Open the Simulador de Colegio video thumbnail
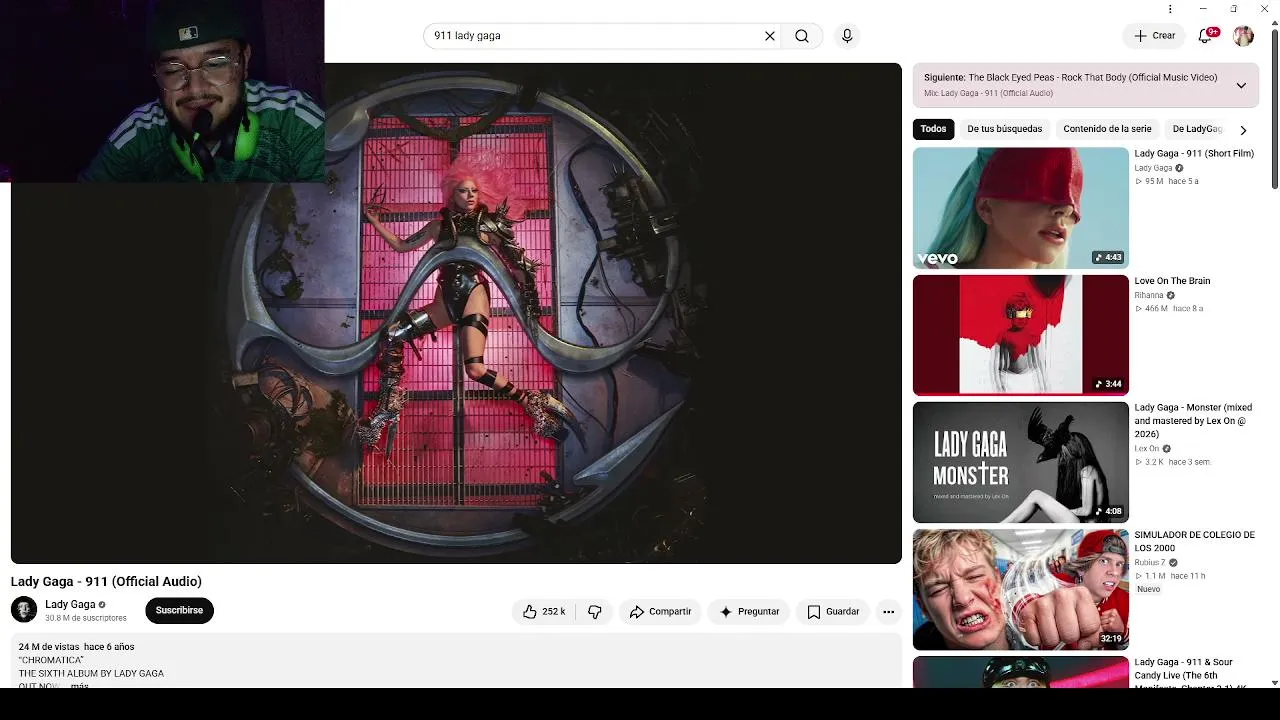Image resolution: width=1280 pixels, height=720 pixels. [x=1020, y=589]
